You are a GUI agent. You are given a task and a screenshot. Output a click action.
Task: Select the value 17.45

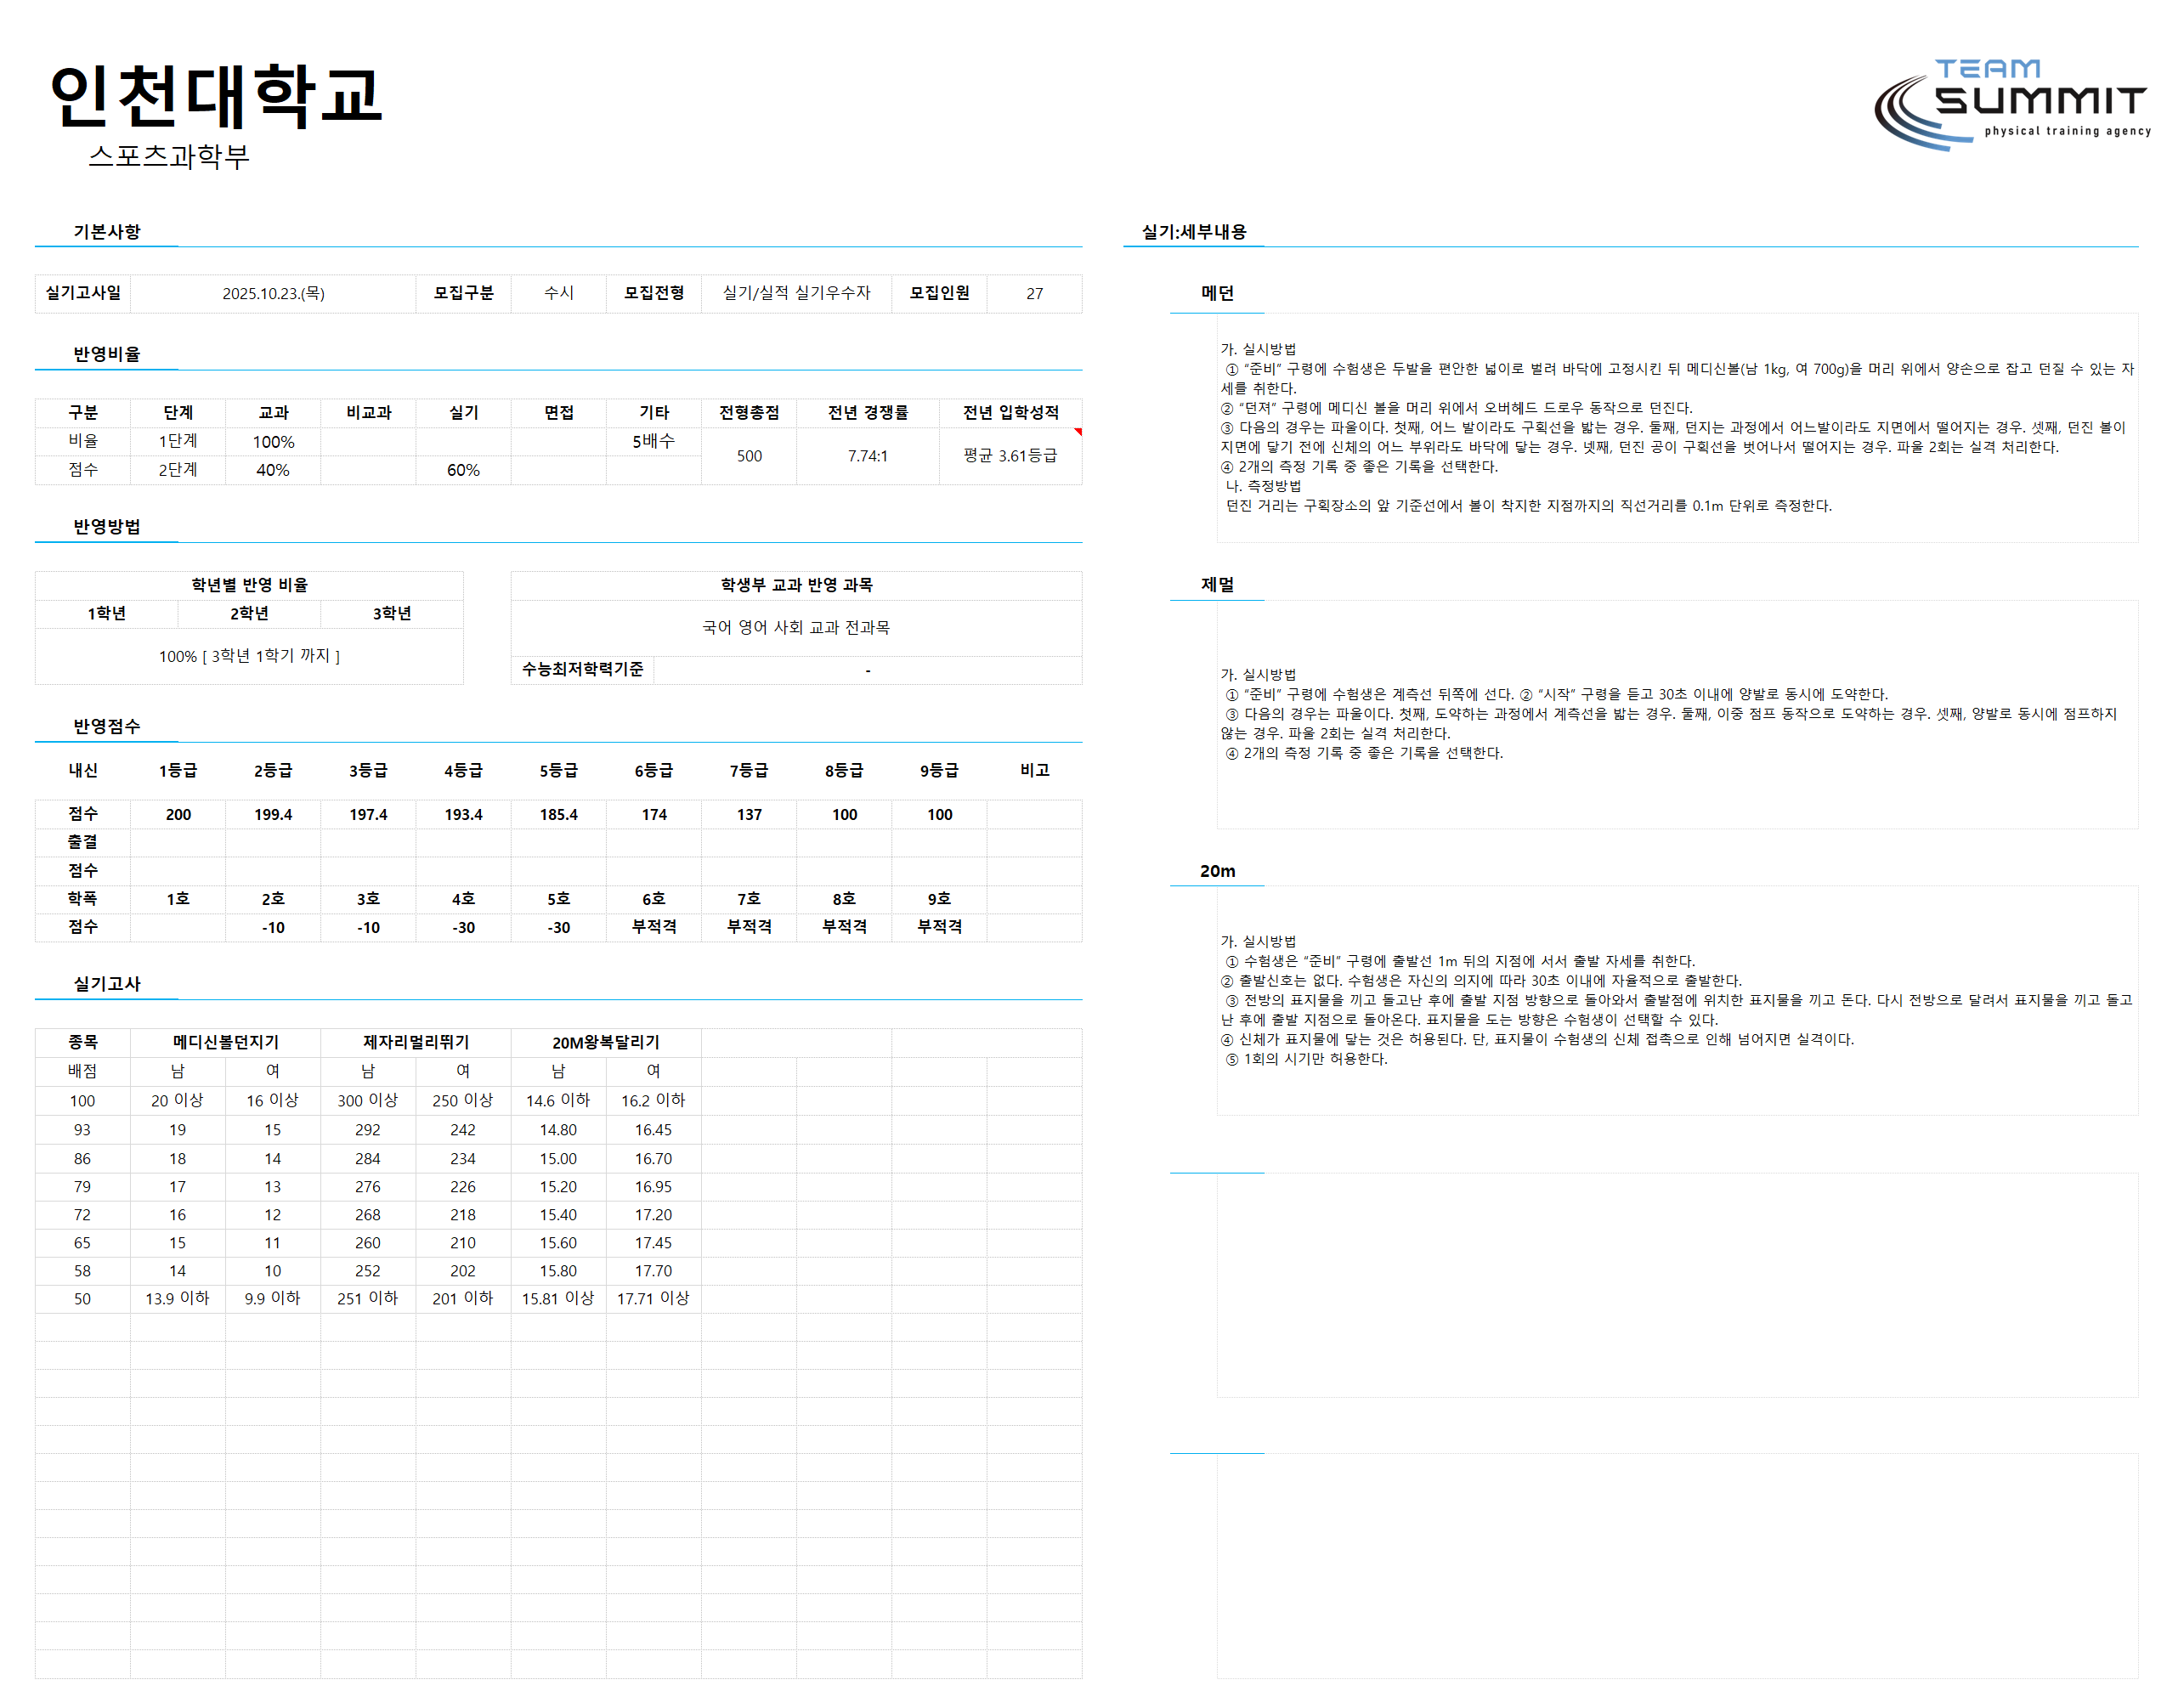(x=654, y=1243)
